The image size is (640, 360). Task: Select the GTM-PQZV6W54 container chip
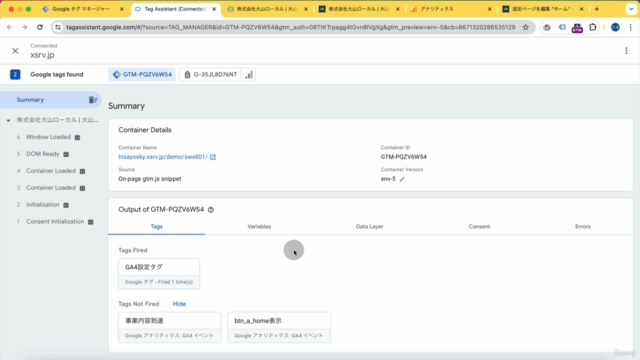(142, 75)
